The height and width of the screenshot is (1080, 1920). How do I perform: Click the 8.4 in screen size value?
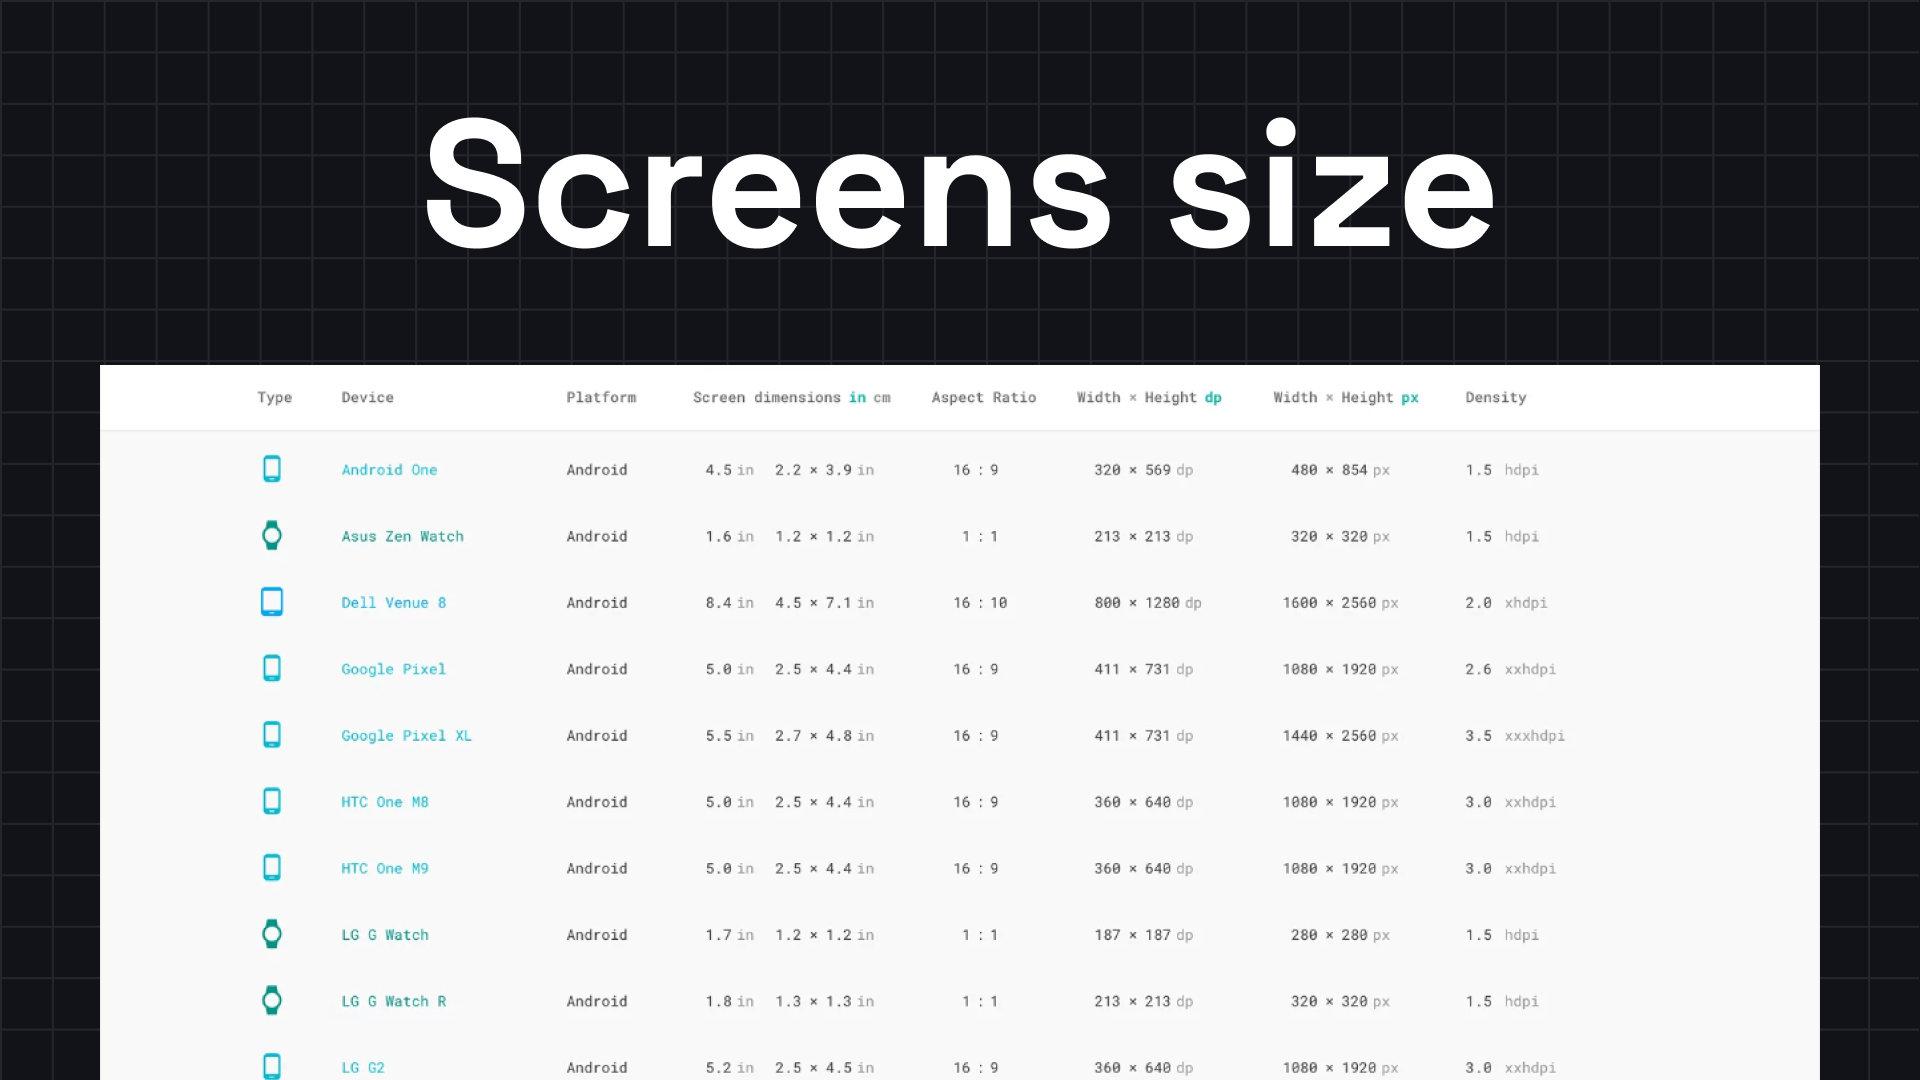(729, 603)
